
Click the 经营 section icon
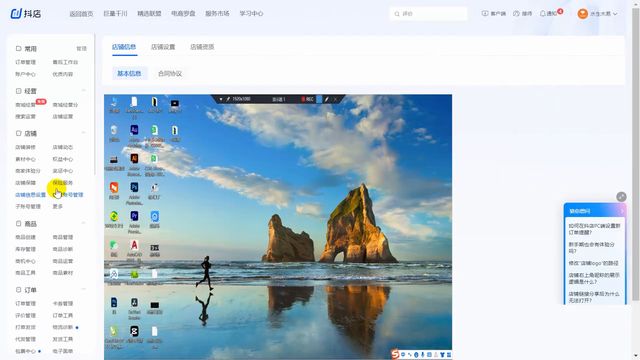click(18, 91)
